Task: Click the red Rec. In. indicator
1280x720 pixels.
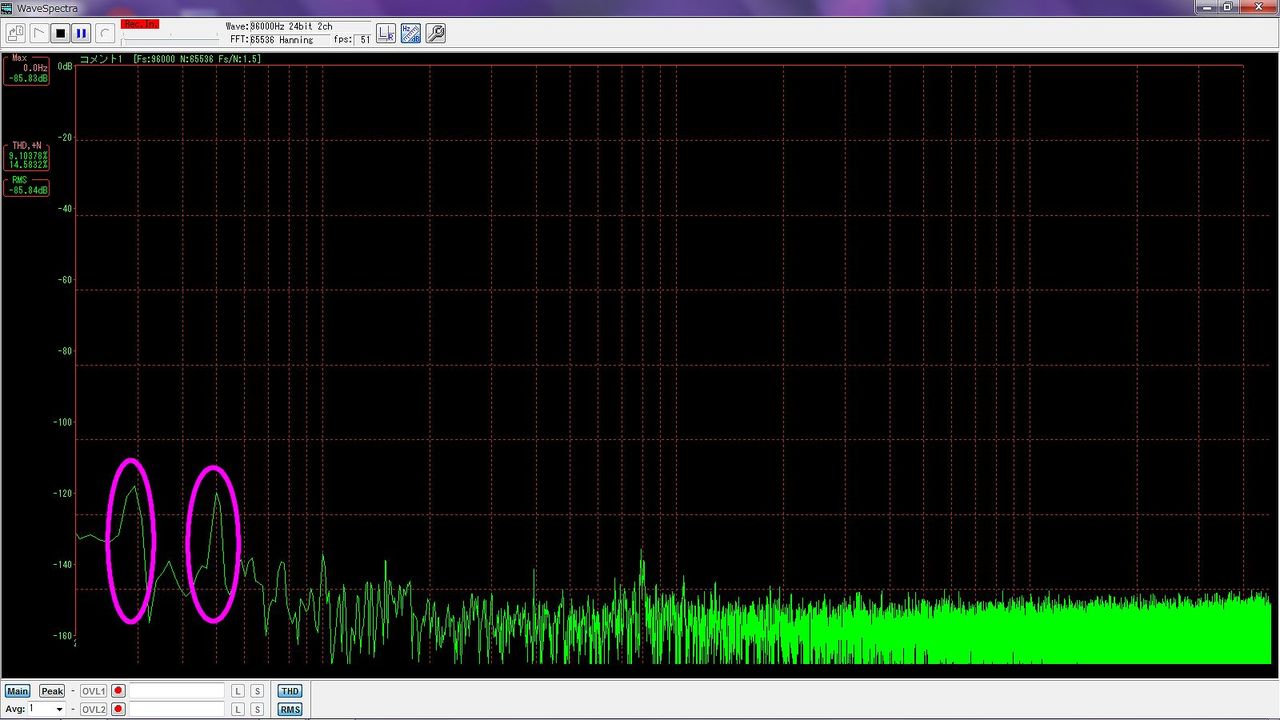Action: click(x=139, y=23)
